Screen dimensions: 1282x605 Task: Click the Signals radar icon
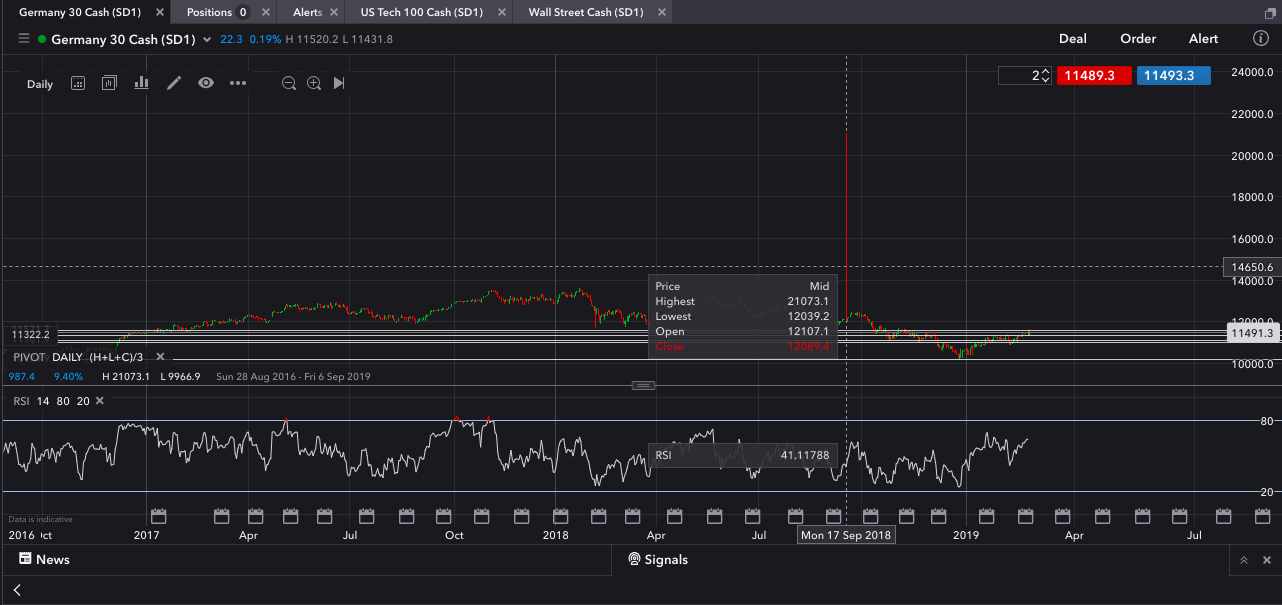coord(634,559)
